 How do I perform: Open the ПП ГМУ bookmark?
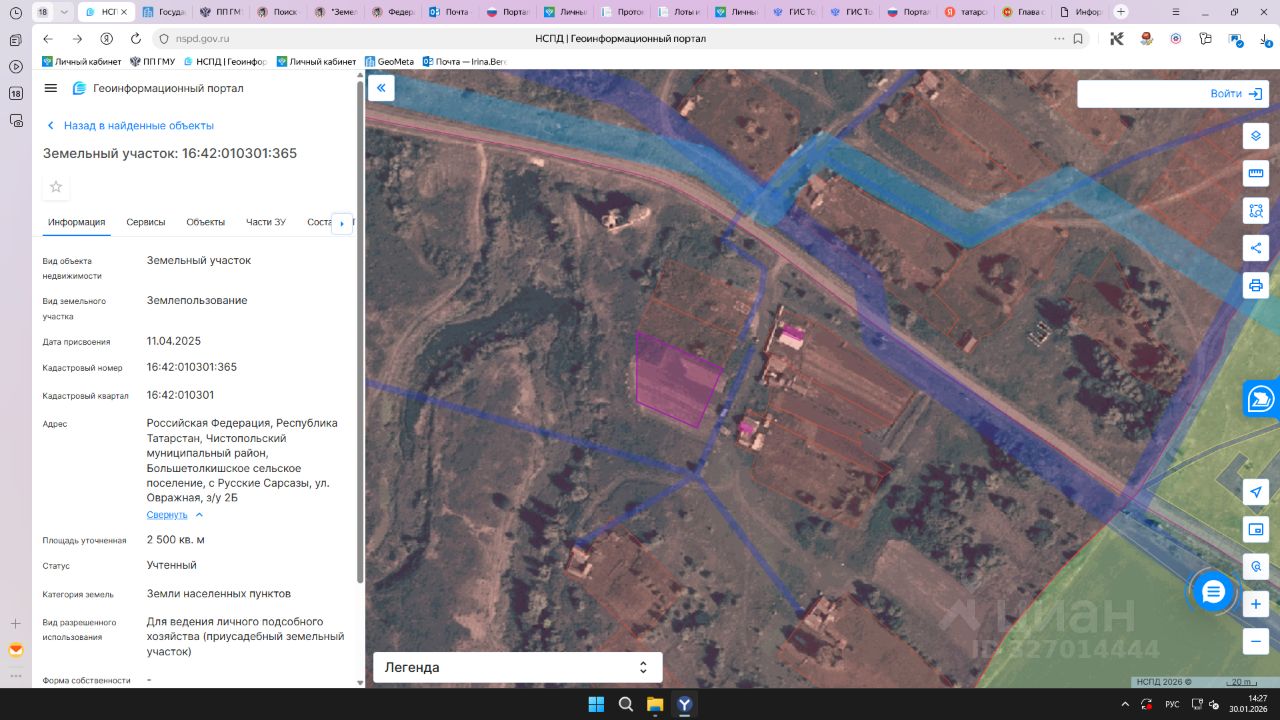click(152, 62)
